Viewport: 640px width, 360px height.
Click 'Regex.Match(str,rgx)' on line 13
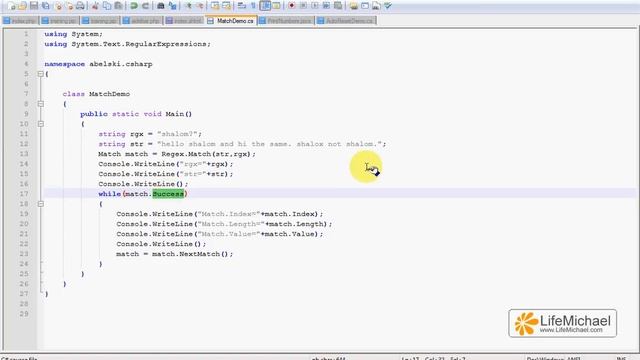pos(206,154)
